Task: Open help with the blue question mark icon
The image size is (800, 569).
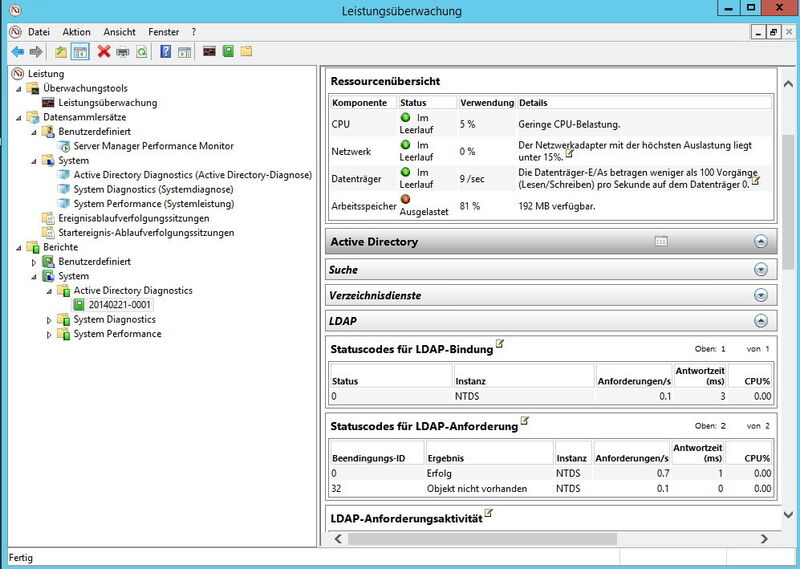Action: (165, 52)
